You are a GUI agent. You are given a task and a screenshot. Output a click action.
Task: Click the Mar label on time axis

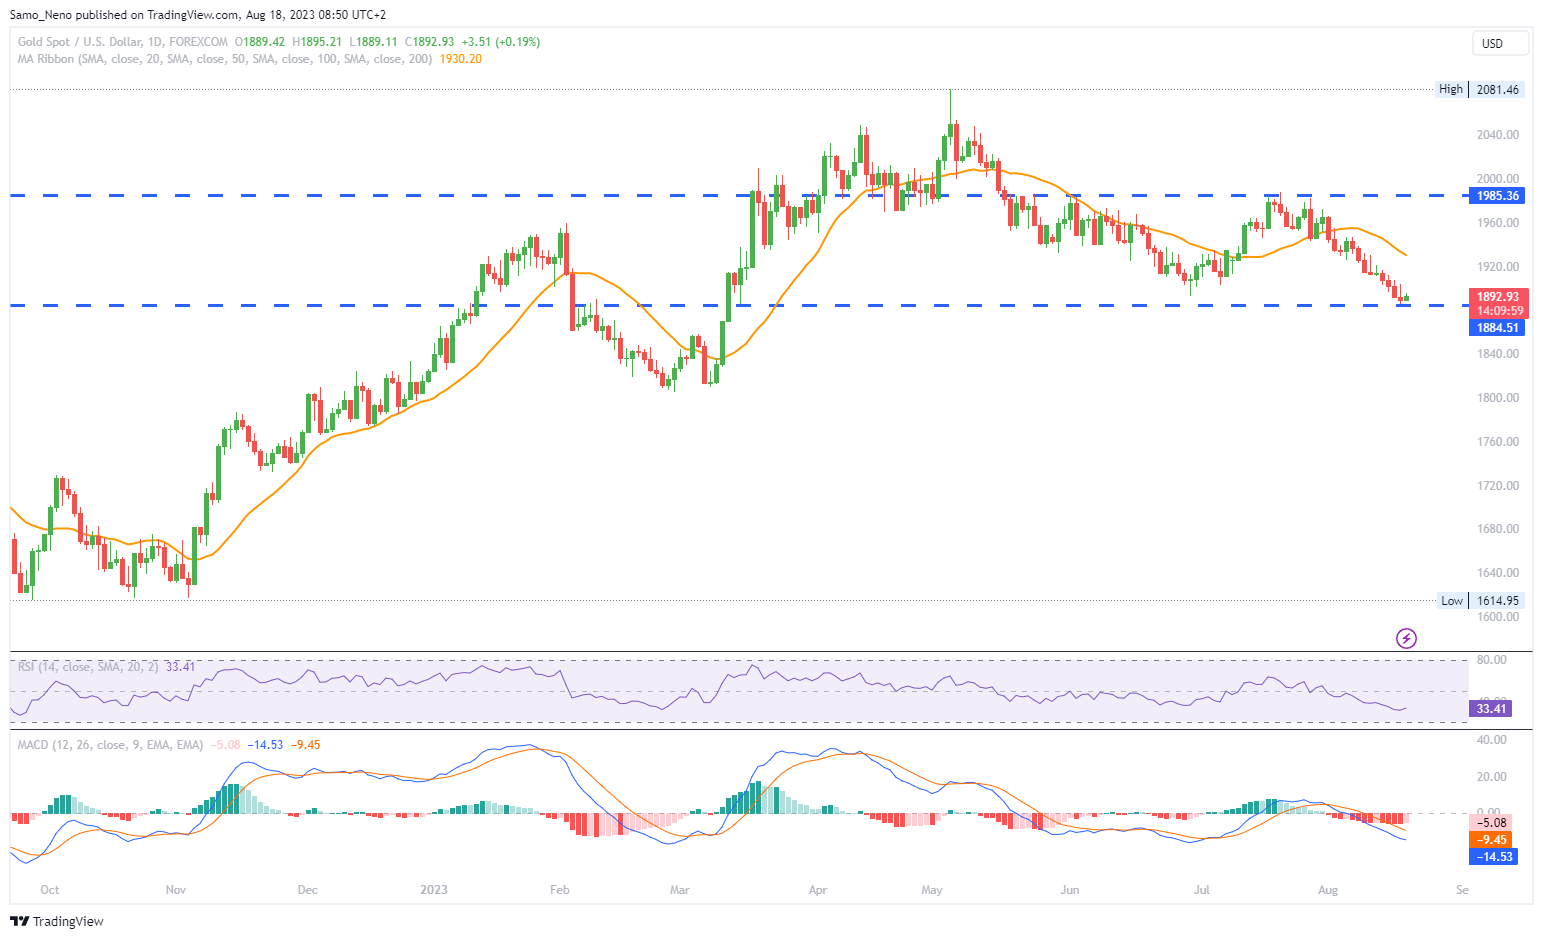[680, 890]
